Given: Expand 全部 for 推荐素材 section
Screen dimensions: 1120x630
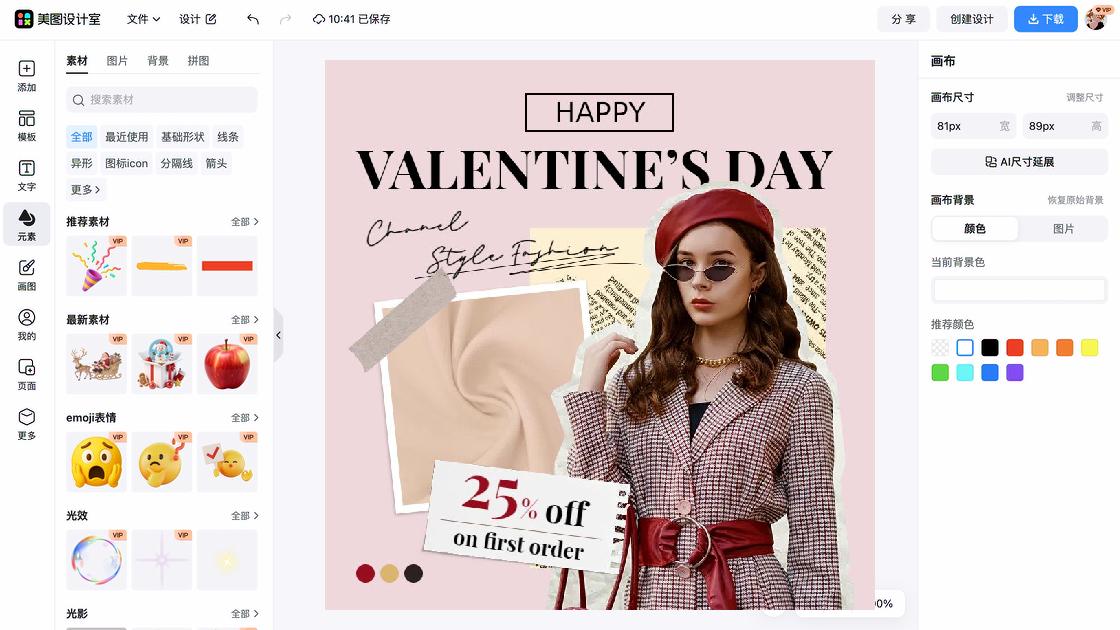Looking at the screenshot, I should [x=244, y=222].
